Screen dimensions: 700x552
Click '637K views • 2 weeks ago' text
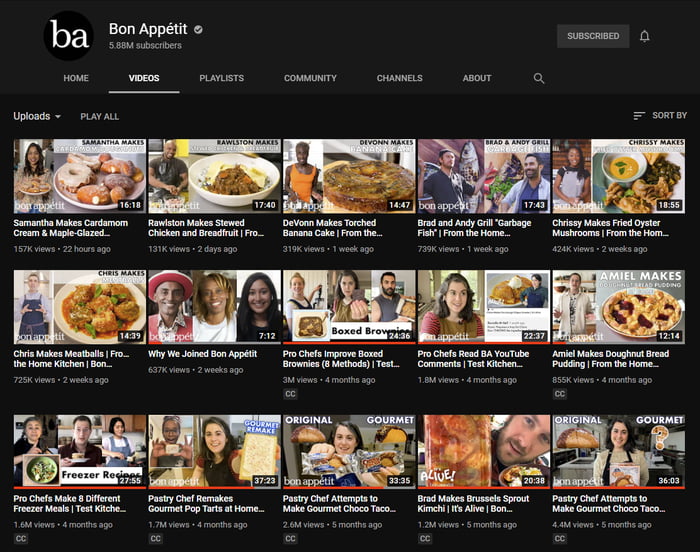click(196, 370)
